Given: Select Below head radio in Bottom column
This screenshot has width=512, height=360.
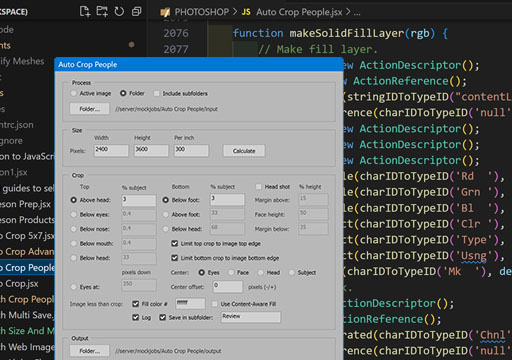Looking at the screenshot, I should coord(165,229).
